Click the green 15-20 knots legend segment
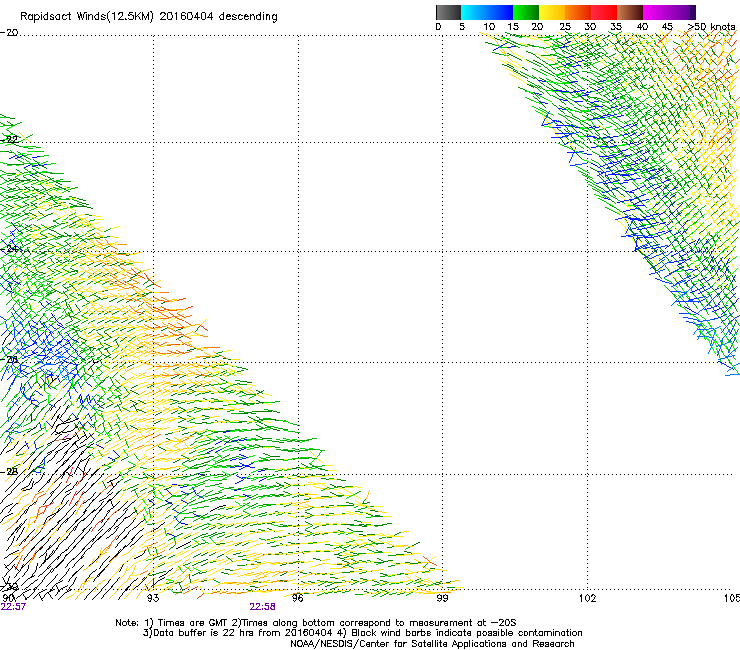Image resolution: width=740 pixels, height=650 pixels. pos(526,12)
